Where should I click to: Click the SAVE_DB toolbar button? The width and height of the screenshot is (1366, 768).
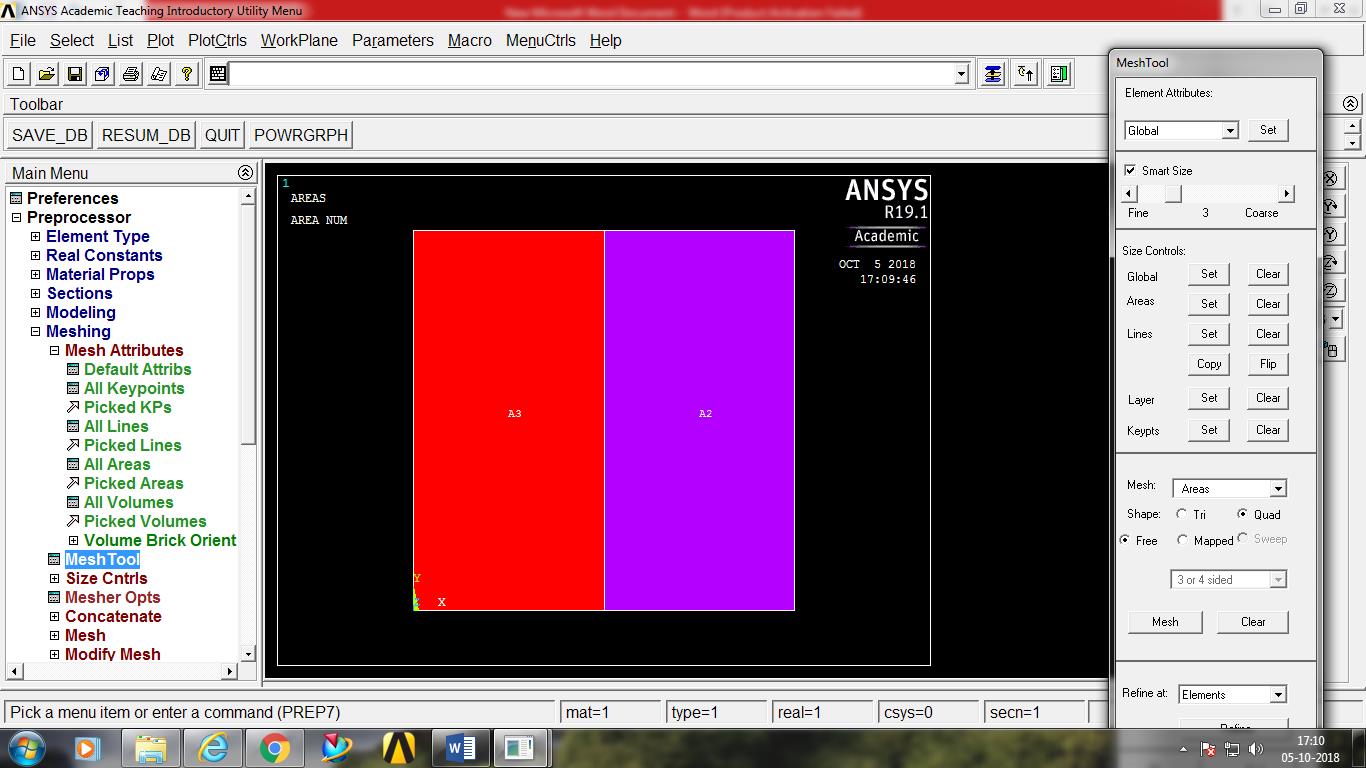click(50, 135)
